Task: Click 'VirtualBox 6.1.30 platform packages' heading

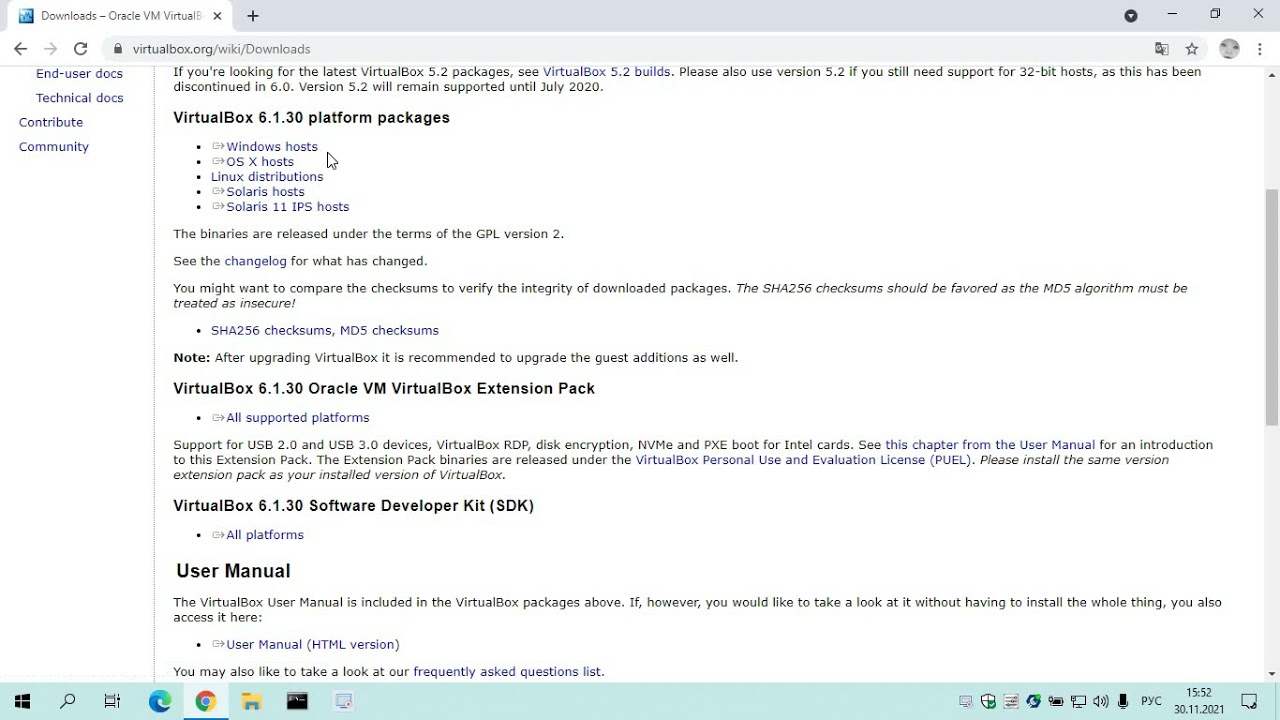Action: pos(311,117)
